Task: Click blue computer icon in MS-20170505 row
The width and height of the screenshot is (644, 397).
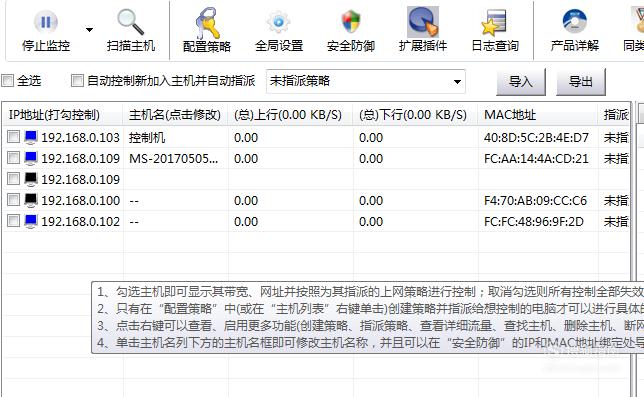Action: coord(31,158)
